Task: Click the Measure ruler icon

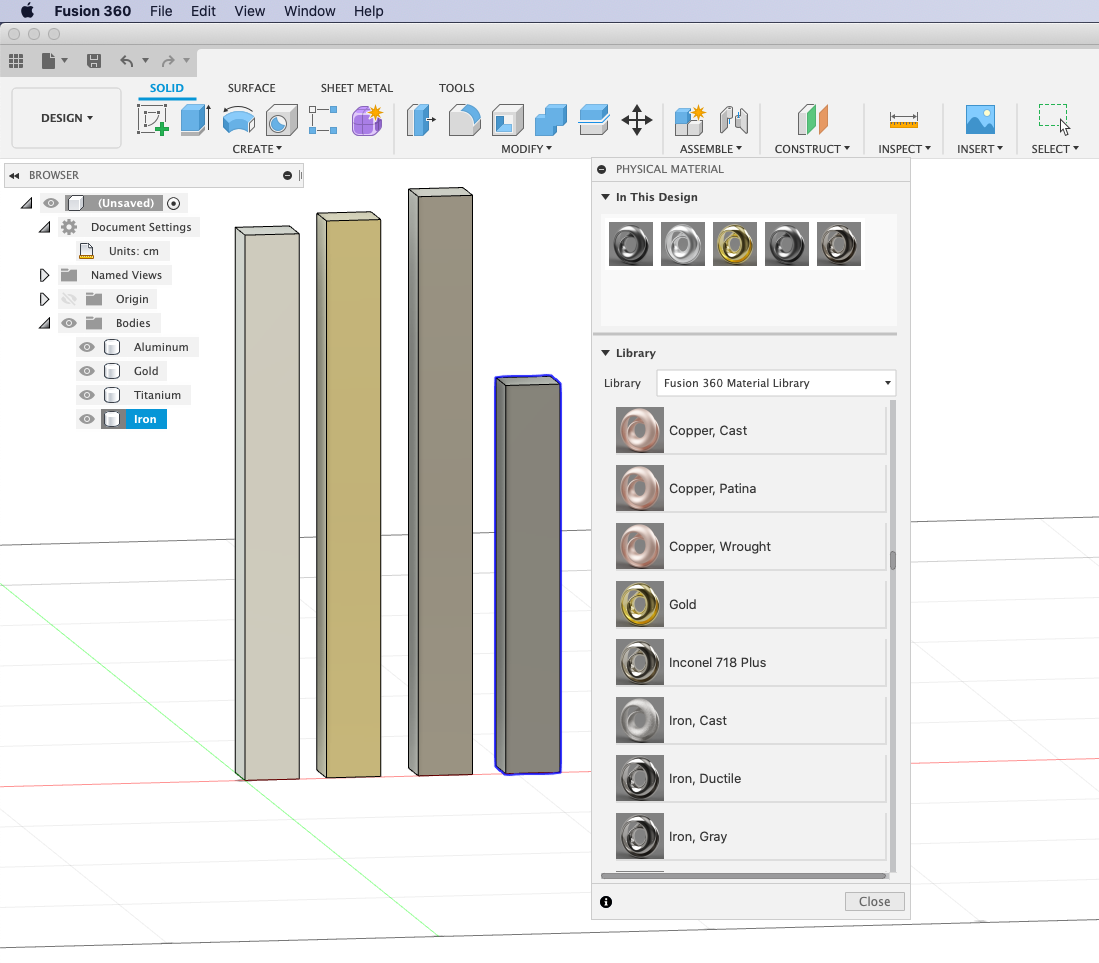Action: [x=903, y=120]
